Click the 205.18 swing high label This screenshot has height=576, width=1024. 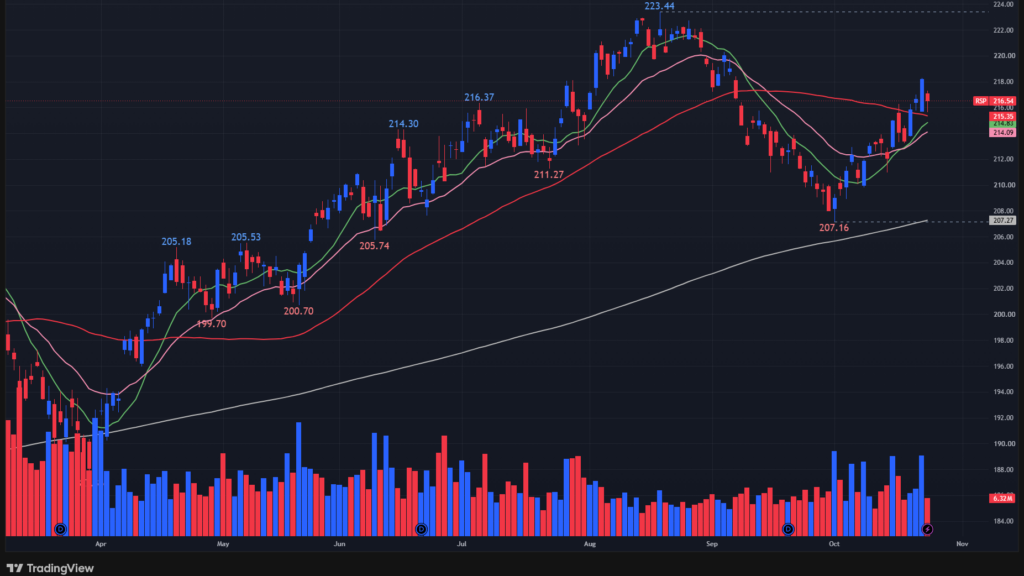pyautogui.click(x=176, y=242)
